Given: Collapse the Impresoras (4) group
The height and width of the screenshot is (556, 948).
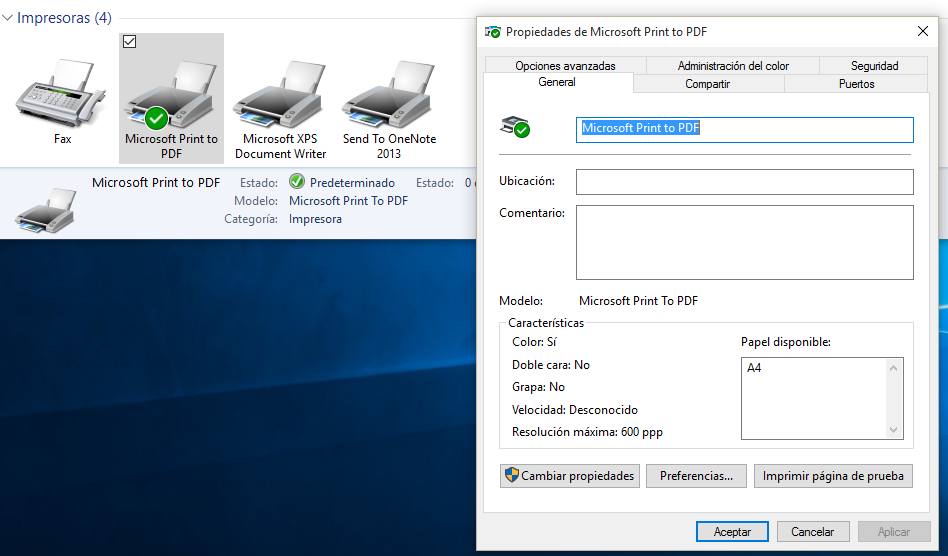Looking at the screenshot, I should tap(7, 18).
